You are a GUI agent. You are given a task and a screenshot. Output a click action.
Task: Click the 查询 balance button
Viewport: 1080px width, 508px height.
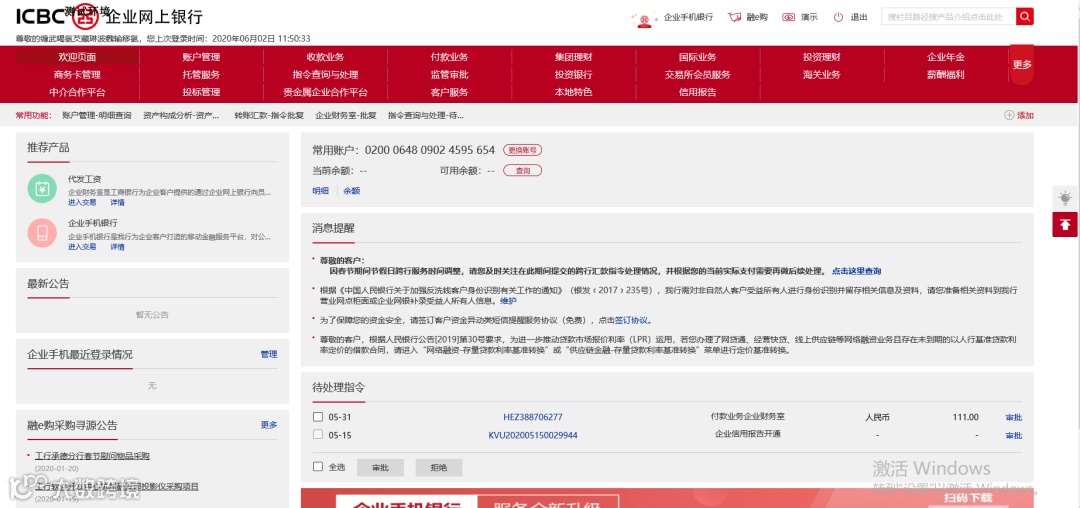(x=522, y=170)
